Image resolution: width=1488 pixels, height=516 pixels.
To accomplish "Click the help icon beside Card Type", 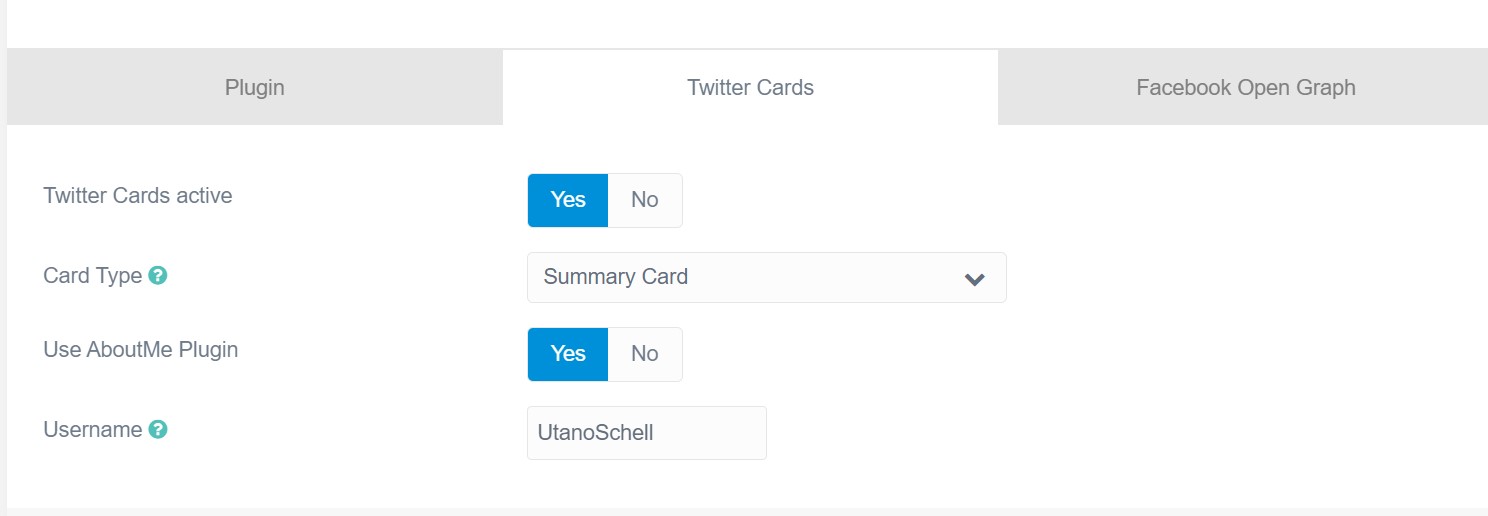I will [x=157, y=275].
